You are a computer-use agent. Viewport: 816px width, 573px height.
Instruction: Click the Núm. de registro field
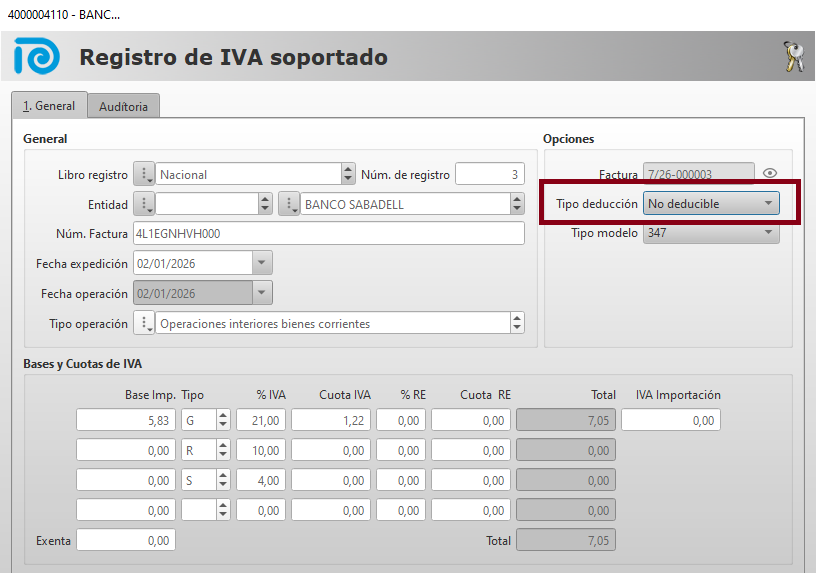(489, 174)
